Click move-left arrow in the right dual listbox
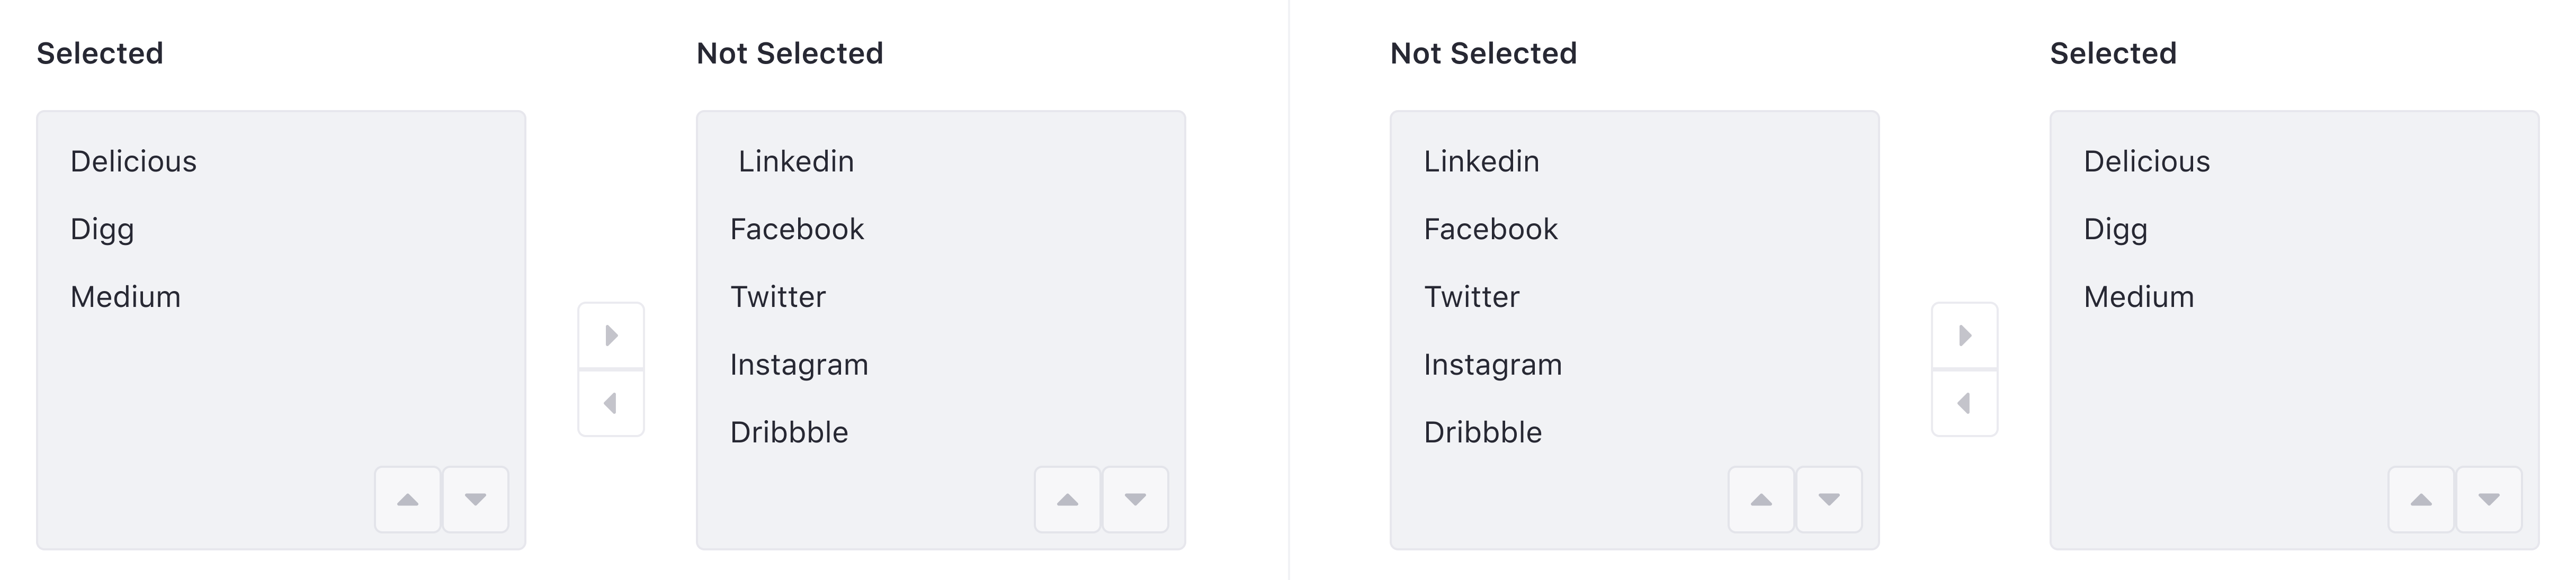Viewport: 2576px width, 580px height. click(x=1964, y=403)
